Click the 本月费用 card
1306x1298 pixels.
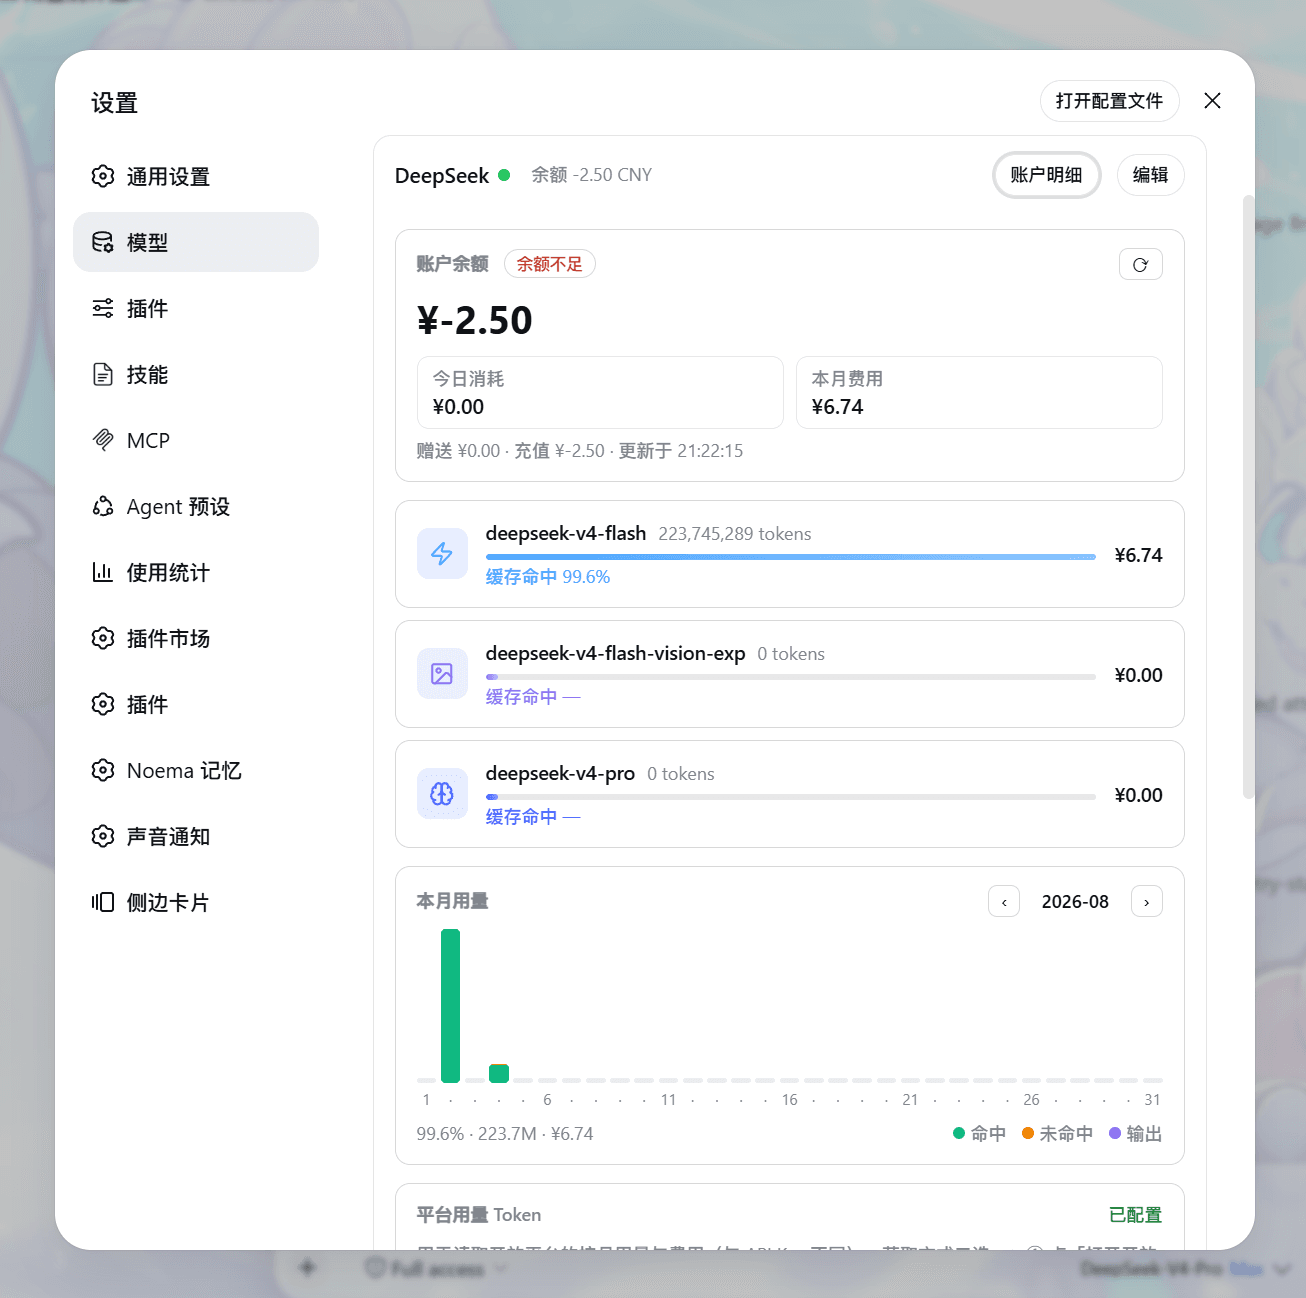coord(979,392)
